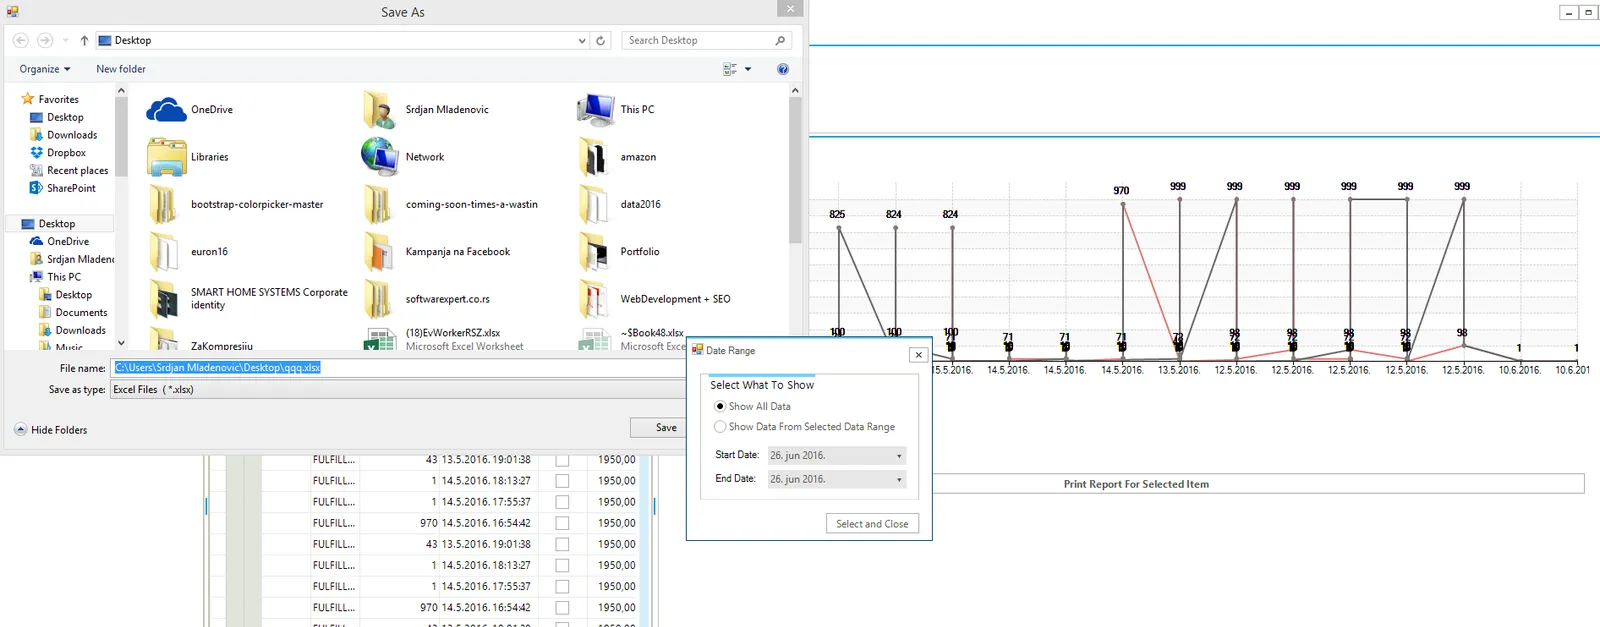Open the Organize menu

pyautogui.click(x=45, y=69)
